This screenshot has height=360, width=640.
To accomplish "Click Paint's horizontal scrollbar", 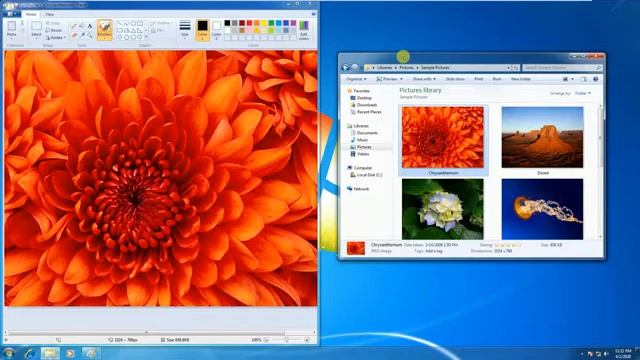I will [x=147, y=333].
